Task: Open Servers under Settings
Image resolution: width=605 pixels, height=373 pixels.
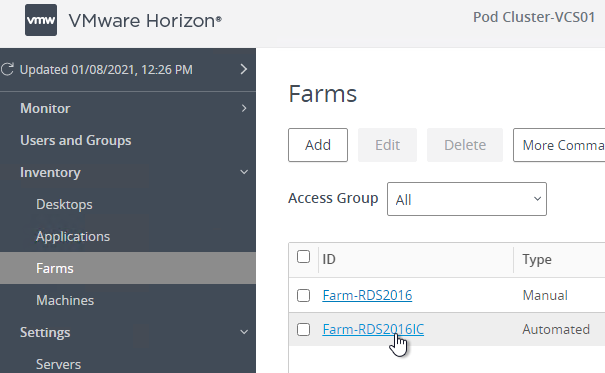Action: [59, 364]
